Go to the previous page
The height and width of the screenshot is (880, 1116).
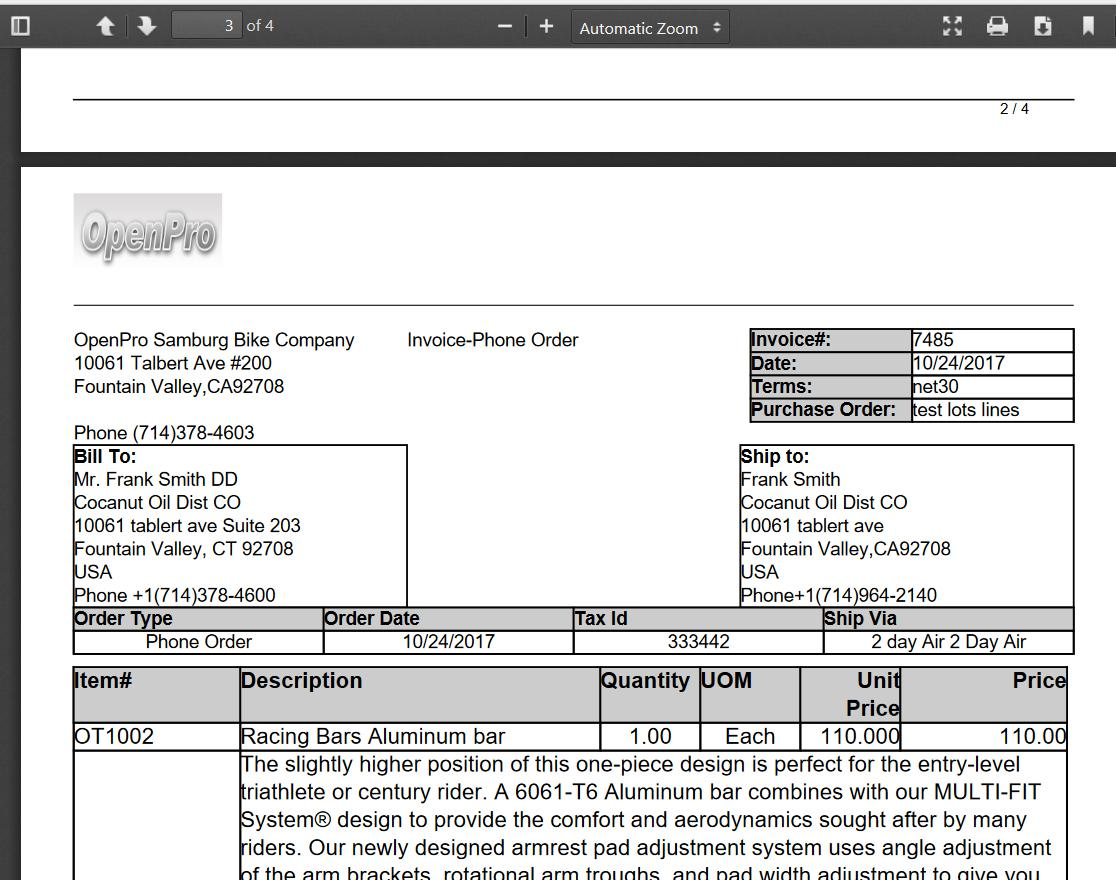click(x=105, y=26)
